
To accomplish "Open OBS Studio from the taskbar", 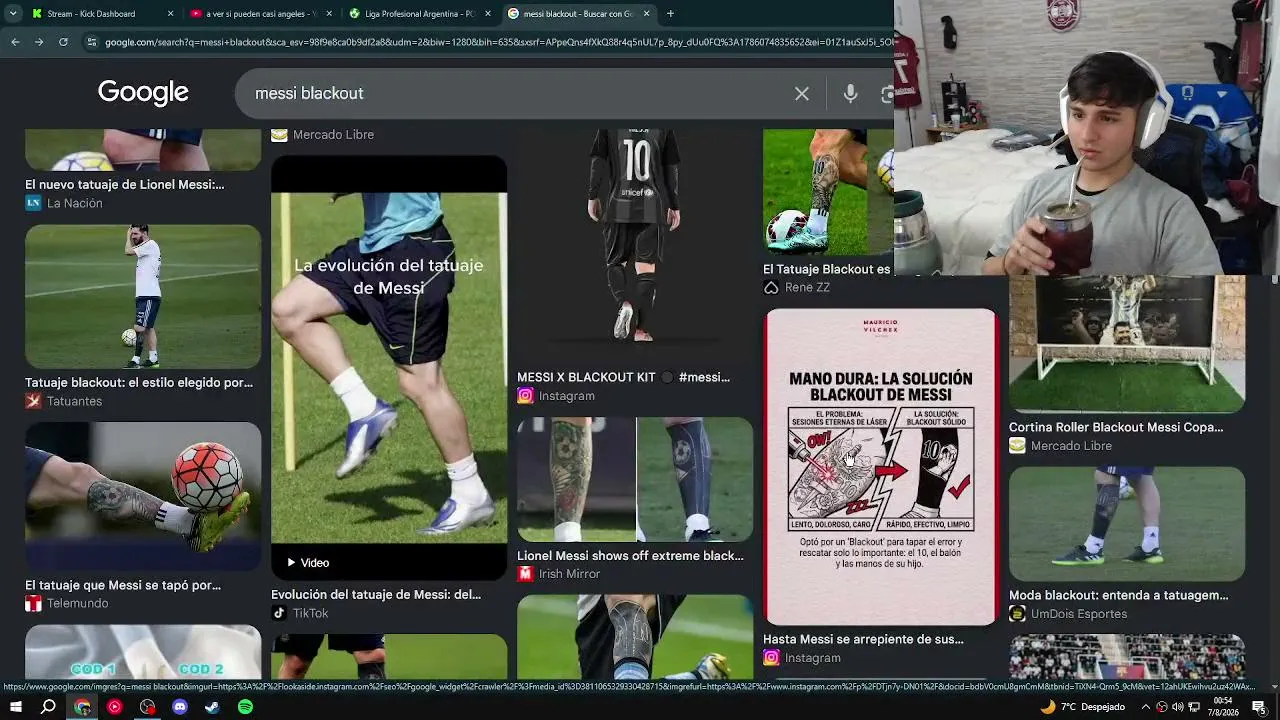I will pyautogui.click(x=148, y=707).
